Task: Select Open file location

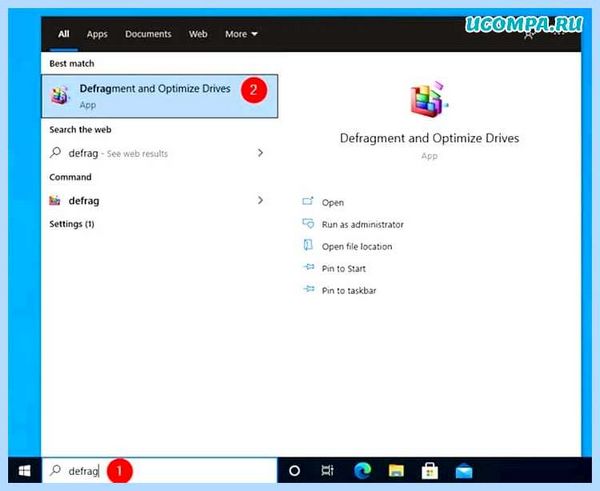Action: [x=357, y=247]
